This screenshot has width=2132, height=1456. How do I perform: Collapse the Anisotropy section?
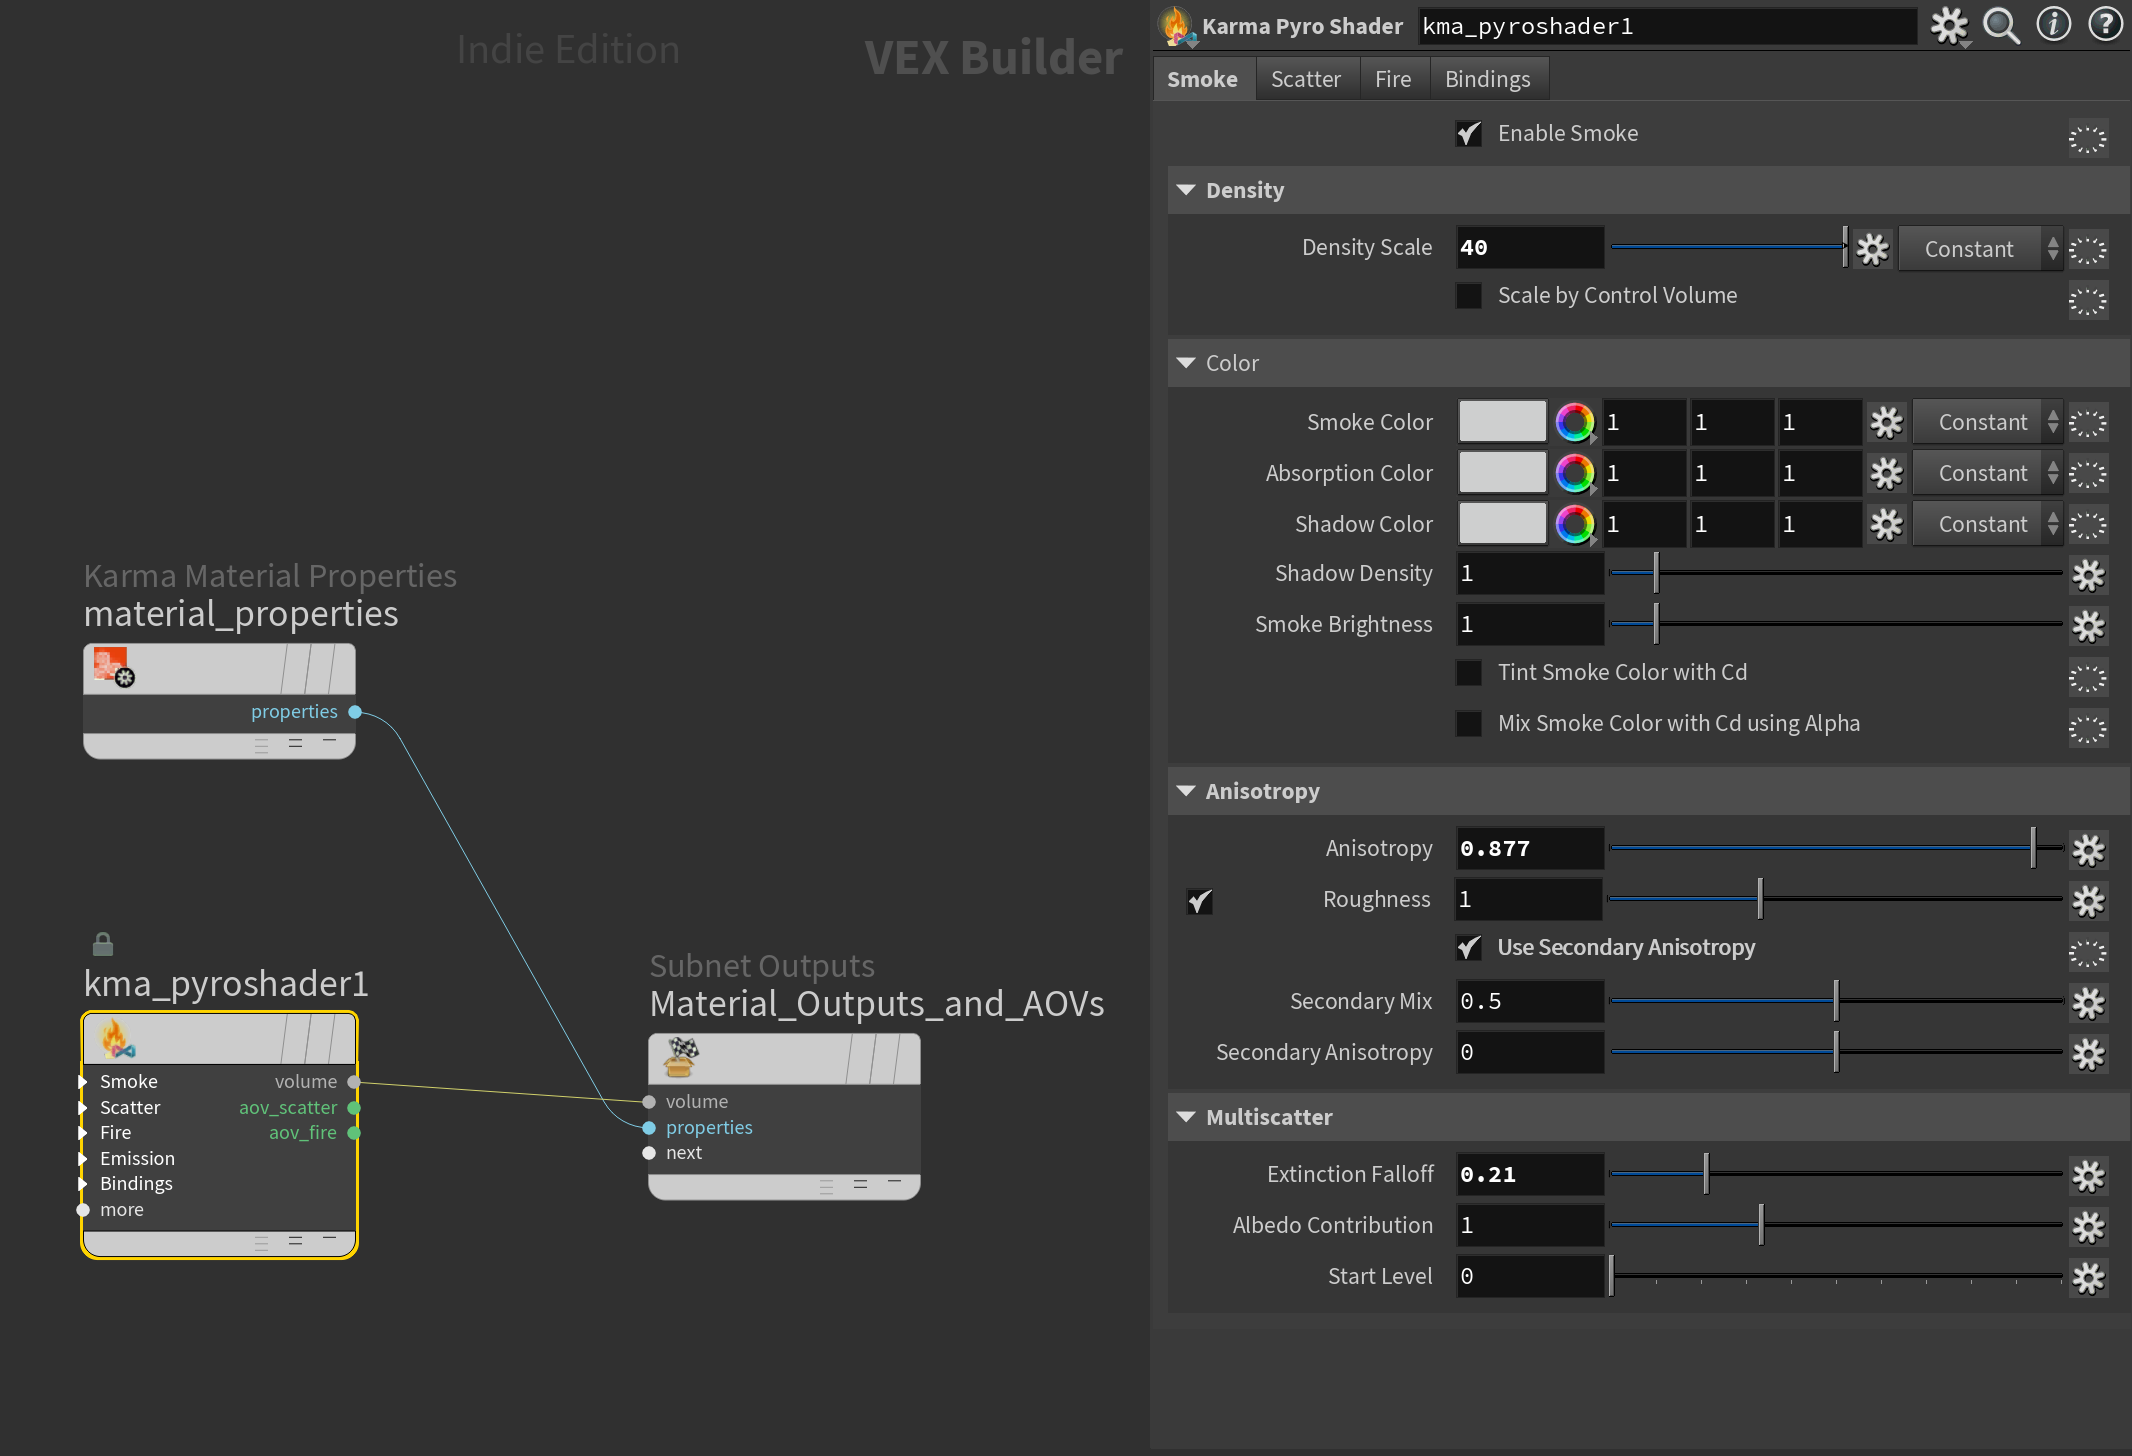click(x=1186, y=791)
